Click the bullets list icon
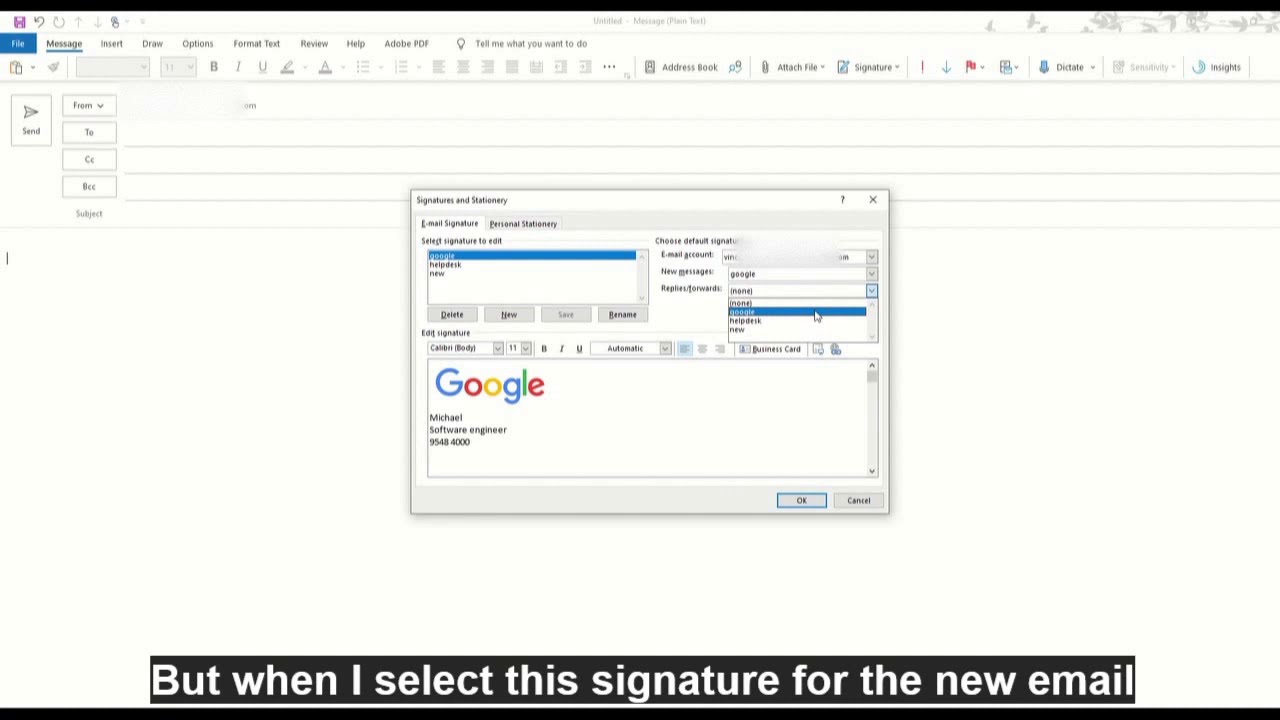Viewport: 1280px width, 720px height. 363,67
